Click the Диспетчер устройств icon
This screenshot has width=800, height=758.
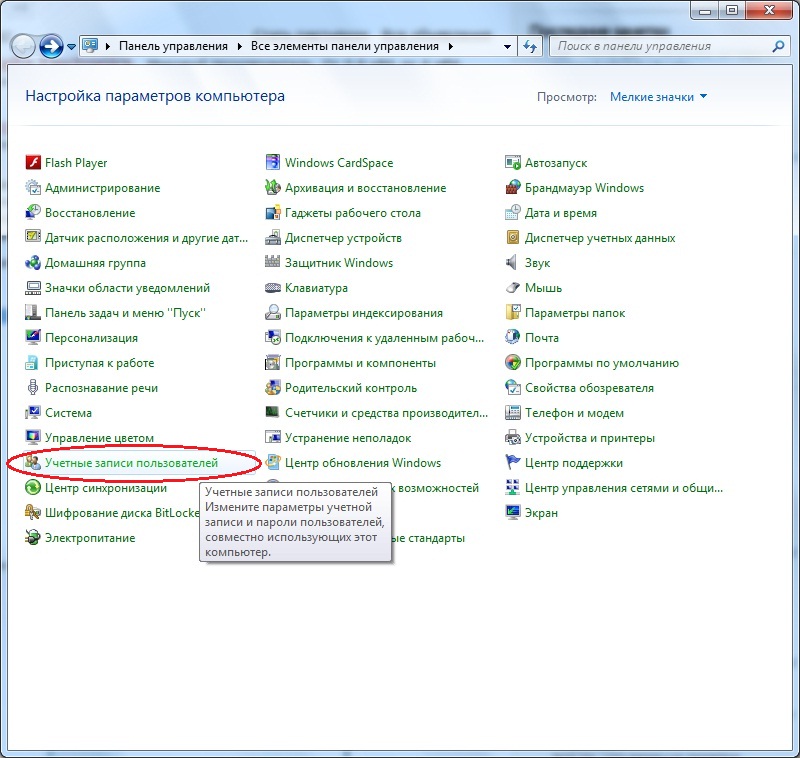click(x=273, y=238)
